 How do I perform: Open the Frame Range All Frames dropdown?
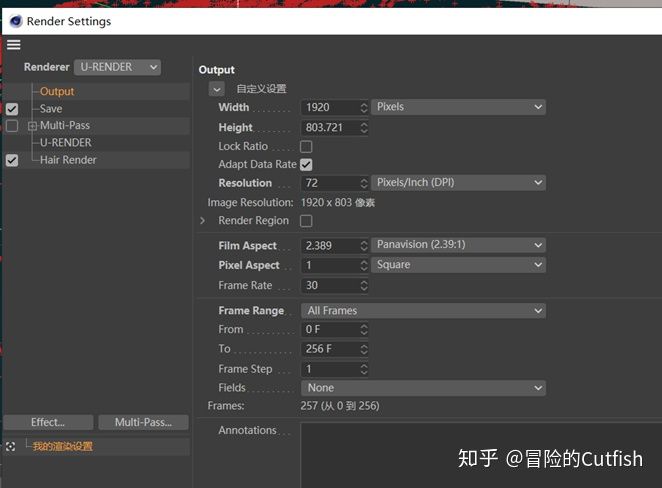click(423, 311)
